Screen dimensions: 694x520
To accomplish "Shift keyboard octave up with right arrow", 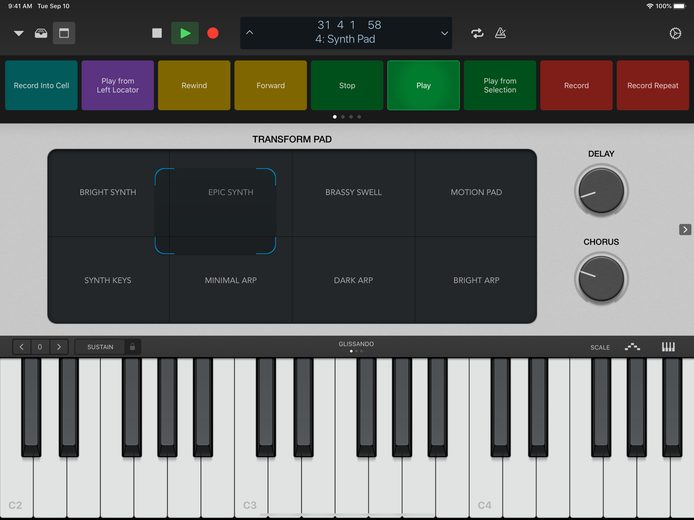I will (x=59, y=347).
